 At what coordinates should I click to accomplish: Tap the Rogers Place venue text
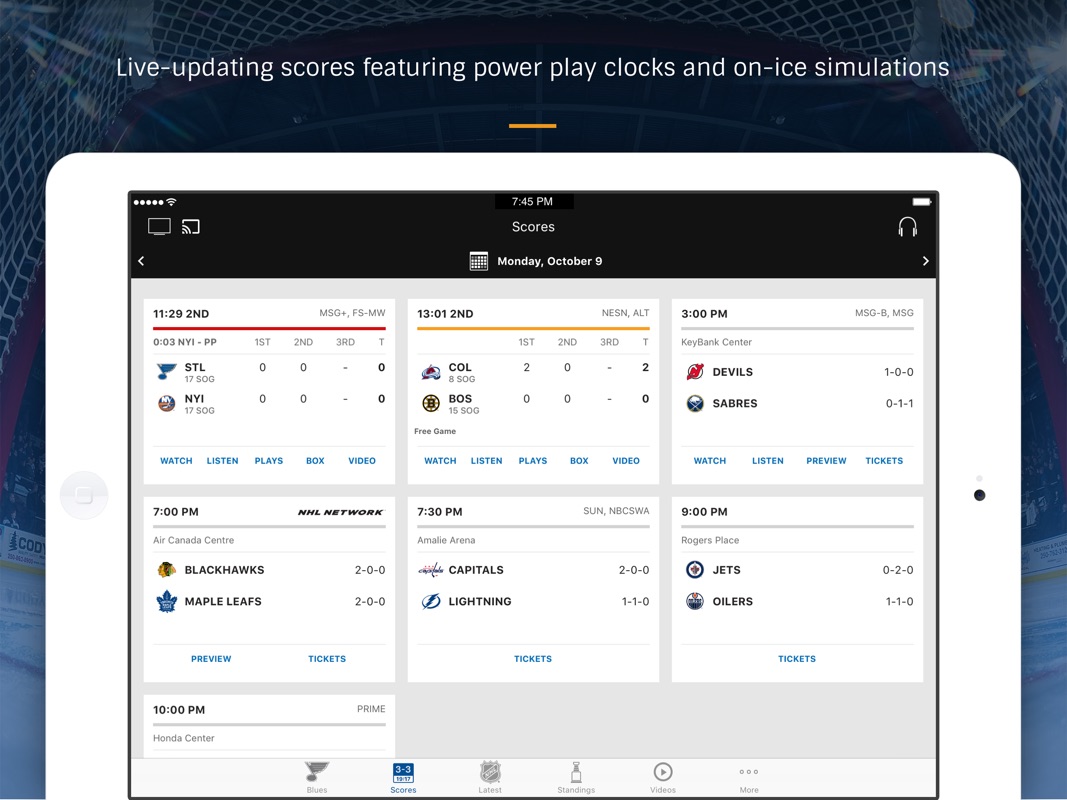[x=710, y=540]
